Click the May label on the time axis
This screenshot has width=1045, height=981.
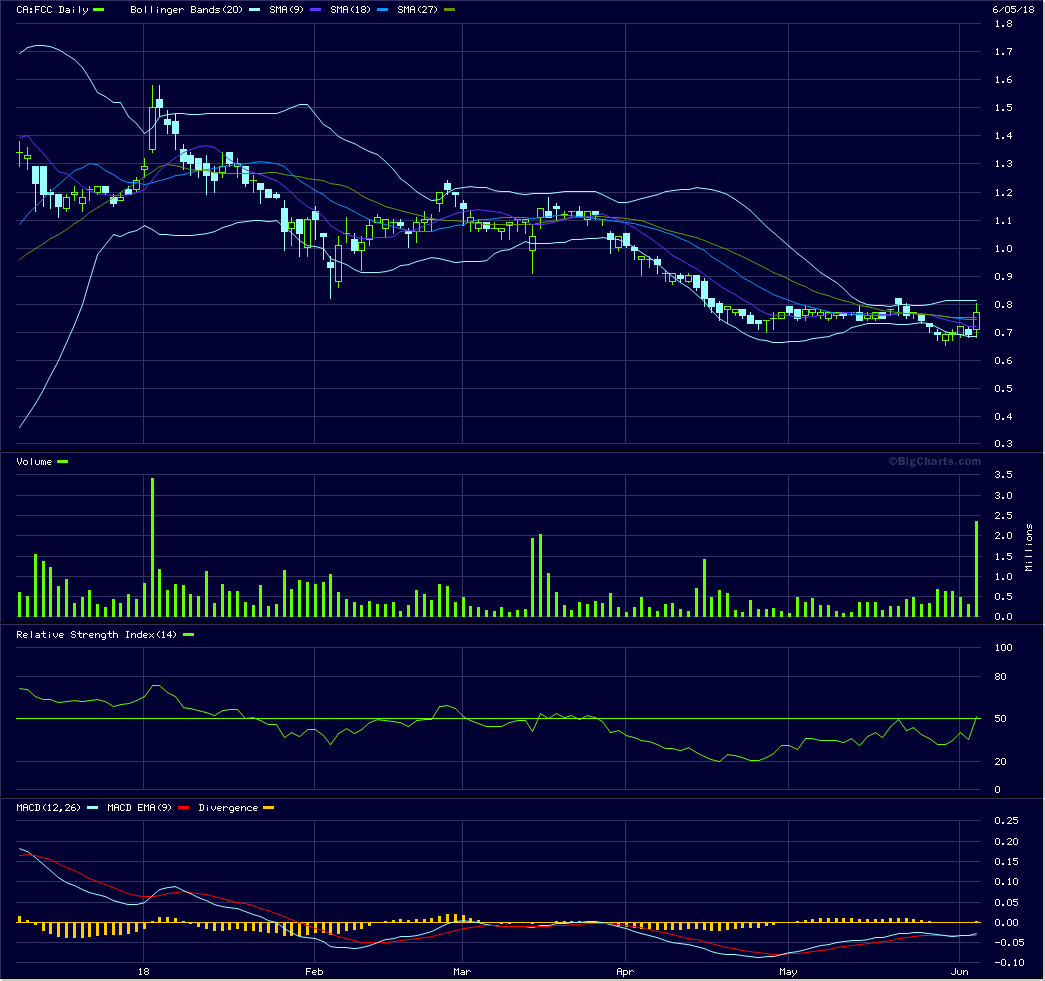788,971
